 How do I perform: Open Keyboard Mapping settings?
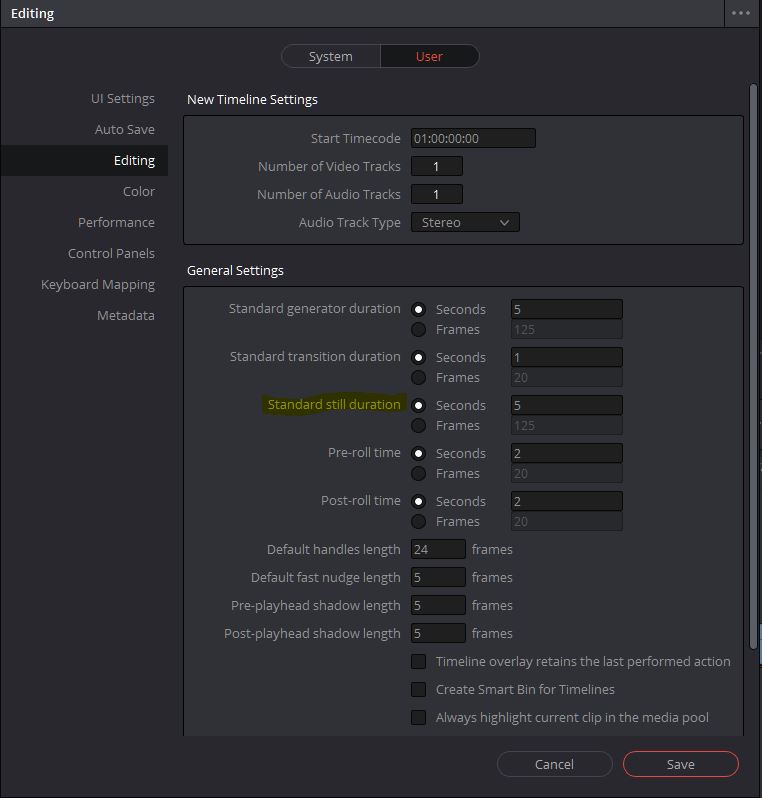point(98,284)
